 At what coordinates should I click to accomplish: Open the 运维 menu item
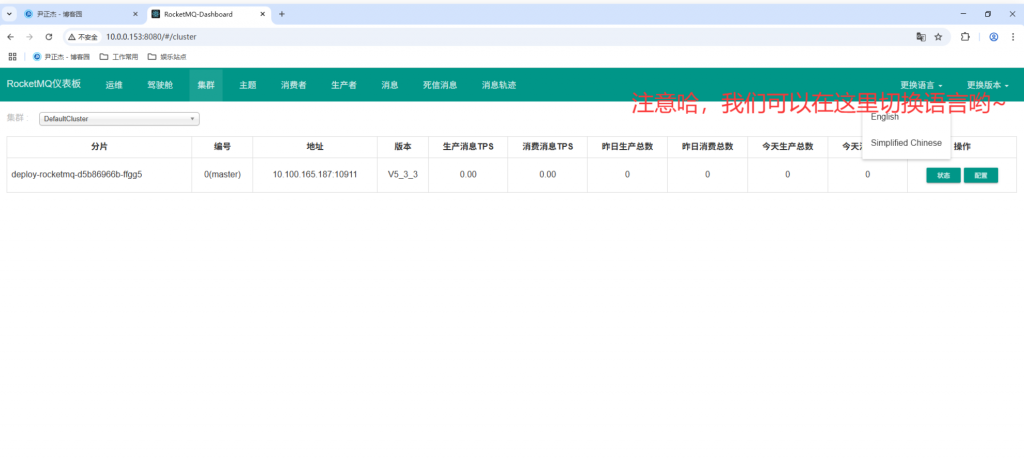click(114, 85)
